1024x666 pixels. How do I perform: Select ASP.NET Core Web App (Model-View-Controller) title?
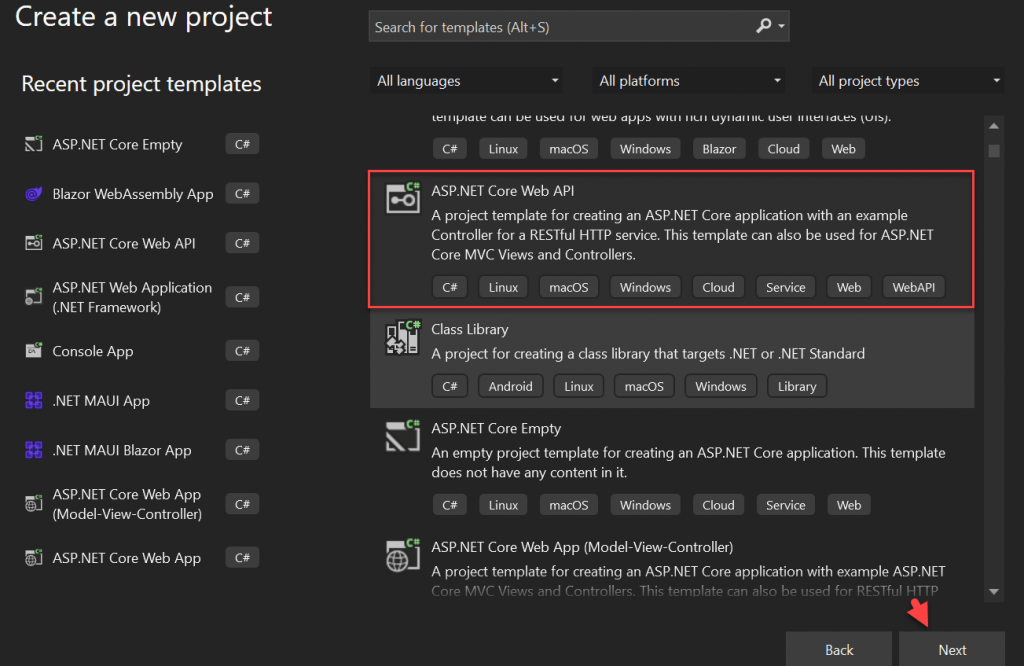coord(582,547)
